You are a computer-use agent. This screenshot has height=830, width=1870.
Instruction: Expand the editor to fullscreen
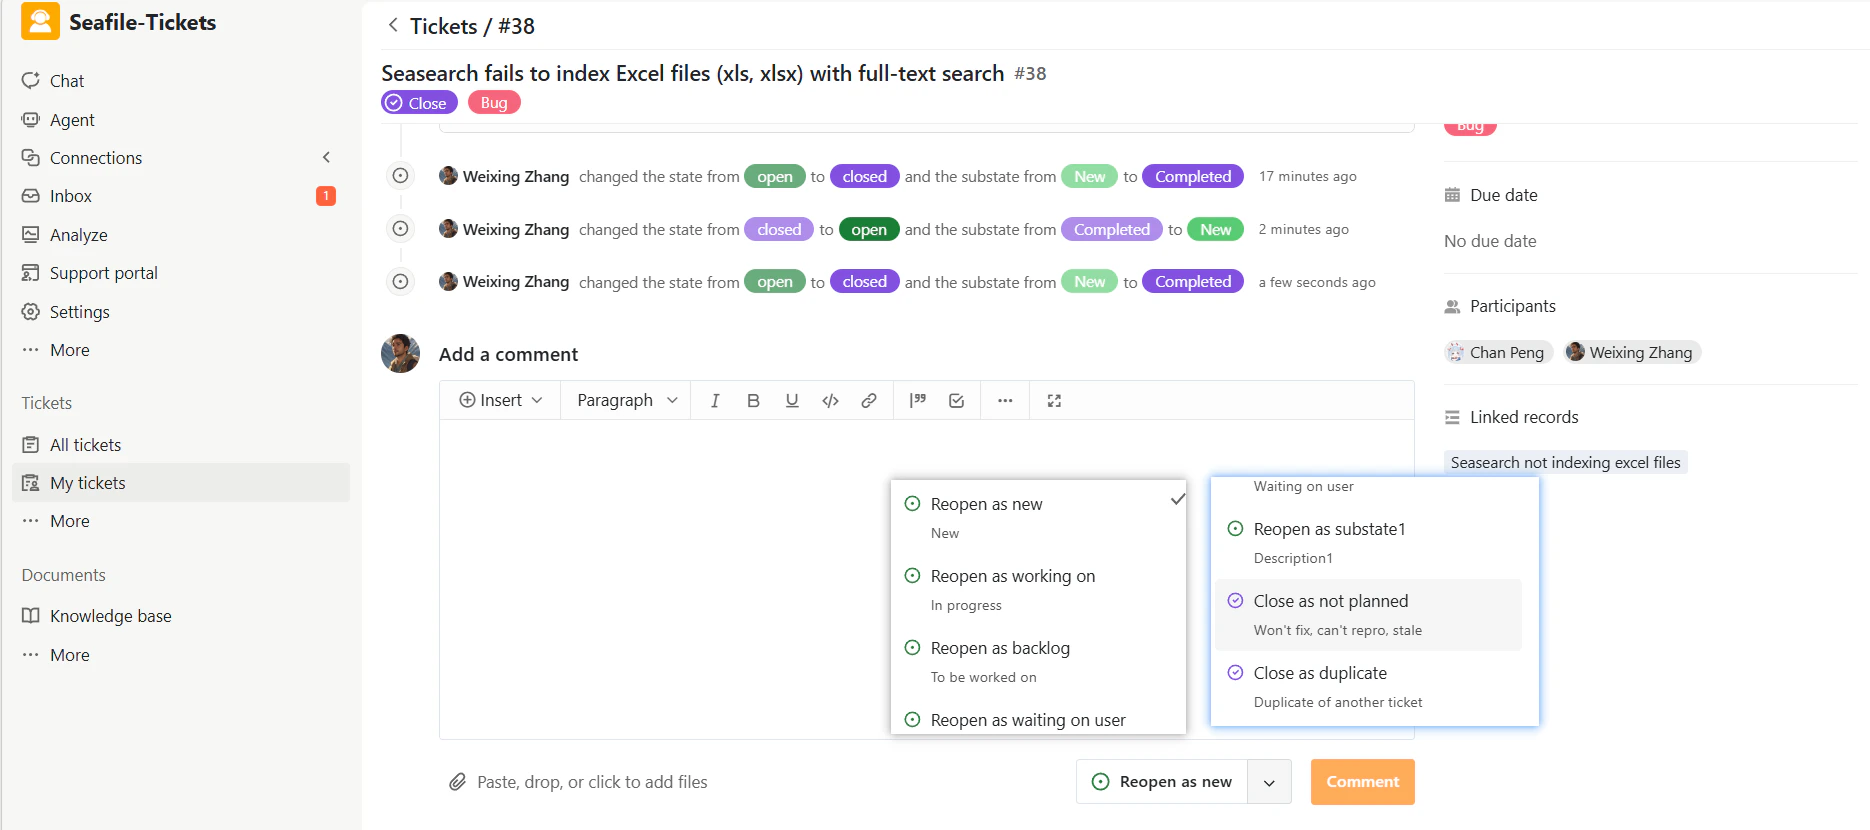pyautogui.click(x=1054, y=400)
